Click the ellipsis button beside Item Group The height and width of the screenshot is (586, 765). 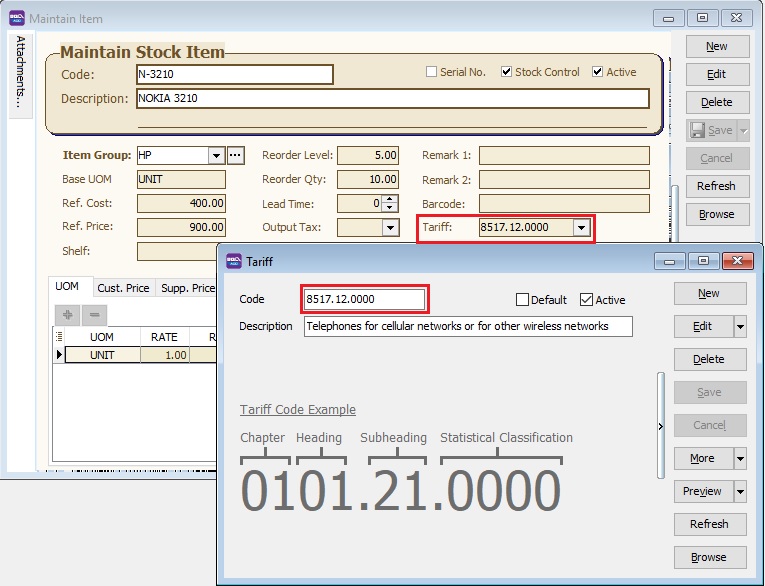(236, 155)
